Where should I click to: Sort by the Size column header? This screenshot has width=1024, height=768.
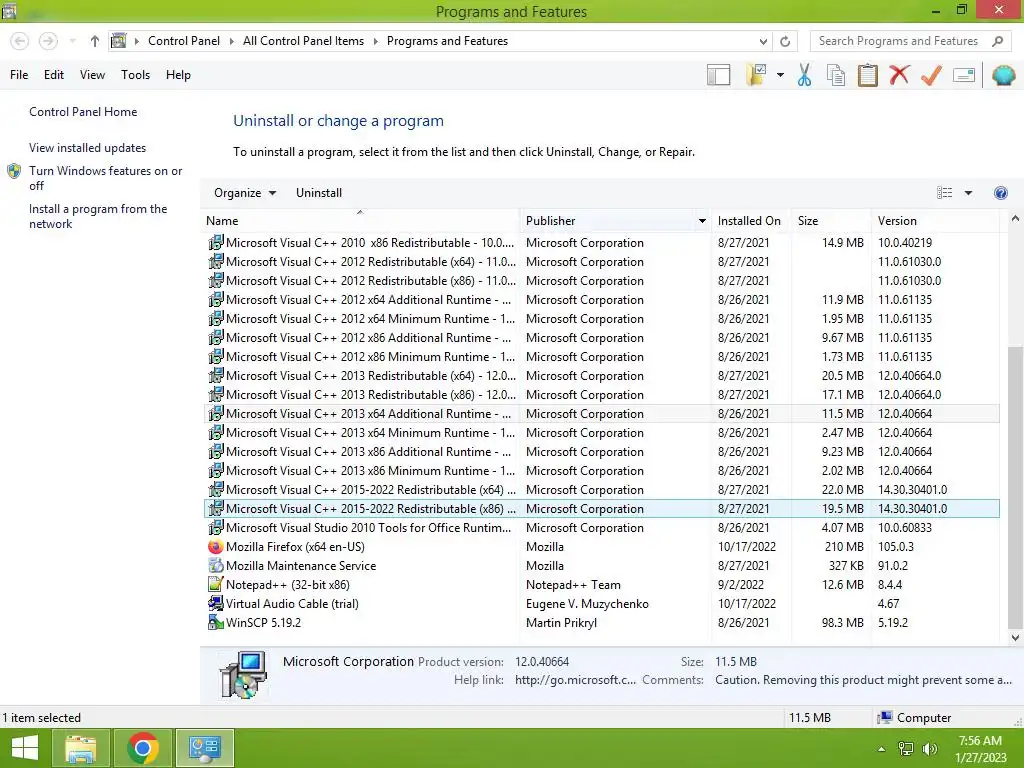pos(831,221)
